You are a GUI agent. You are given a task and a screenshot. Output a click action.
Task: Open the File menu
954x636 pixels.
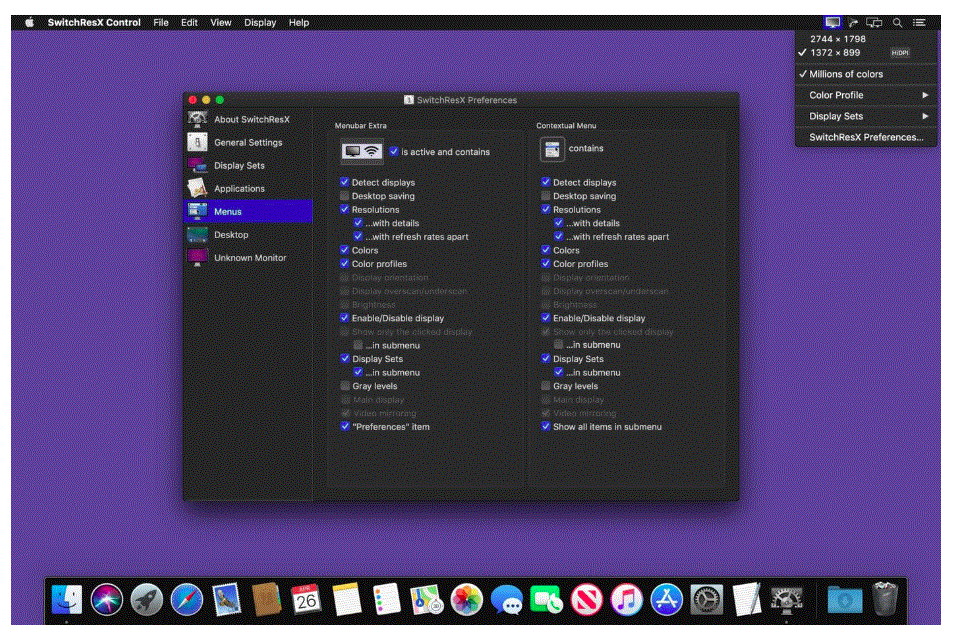pos(161,23)
